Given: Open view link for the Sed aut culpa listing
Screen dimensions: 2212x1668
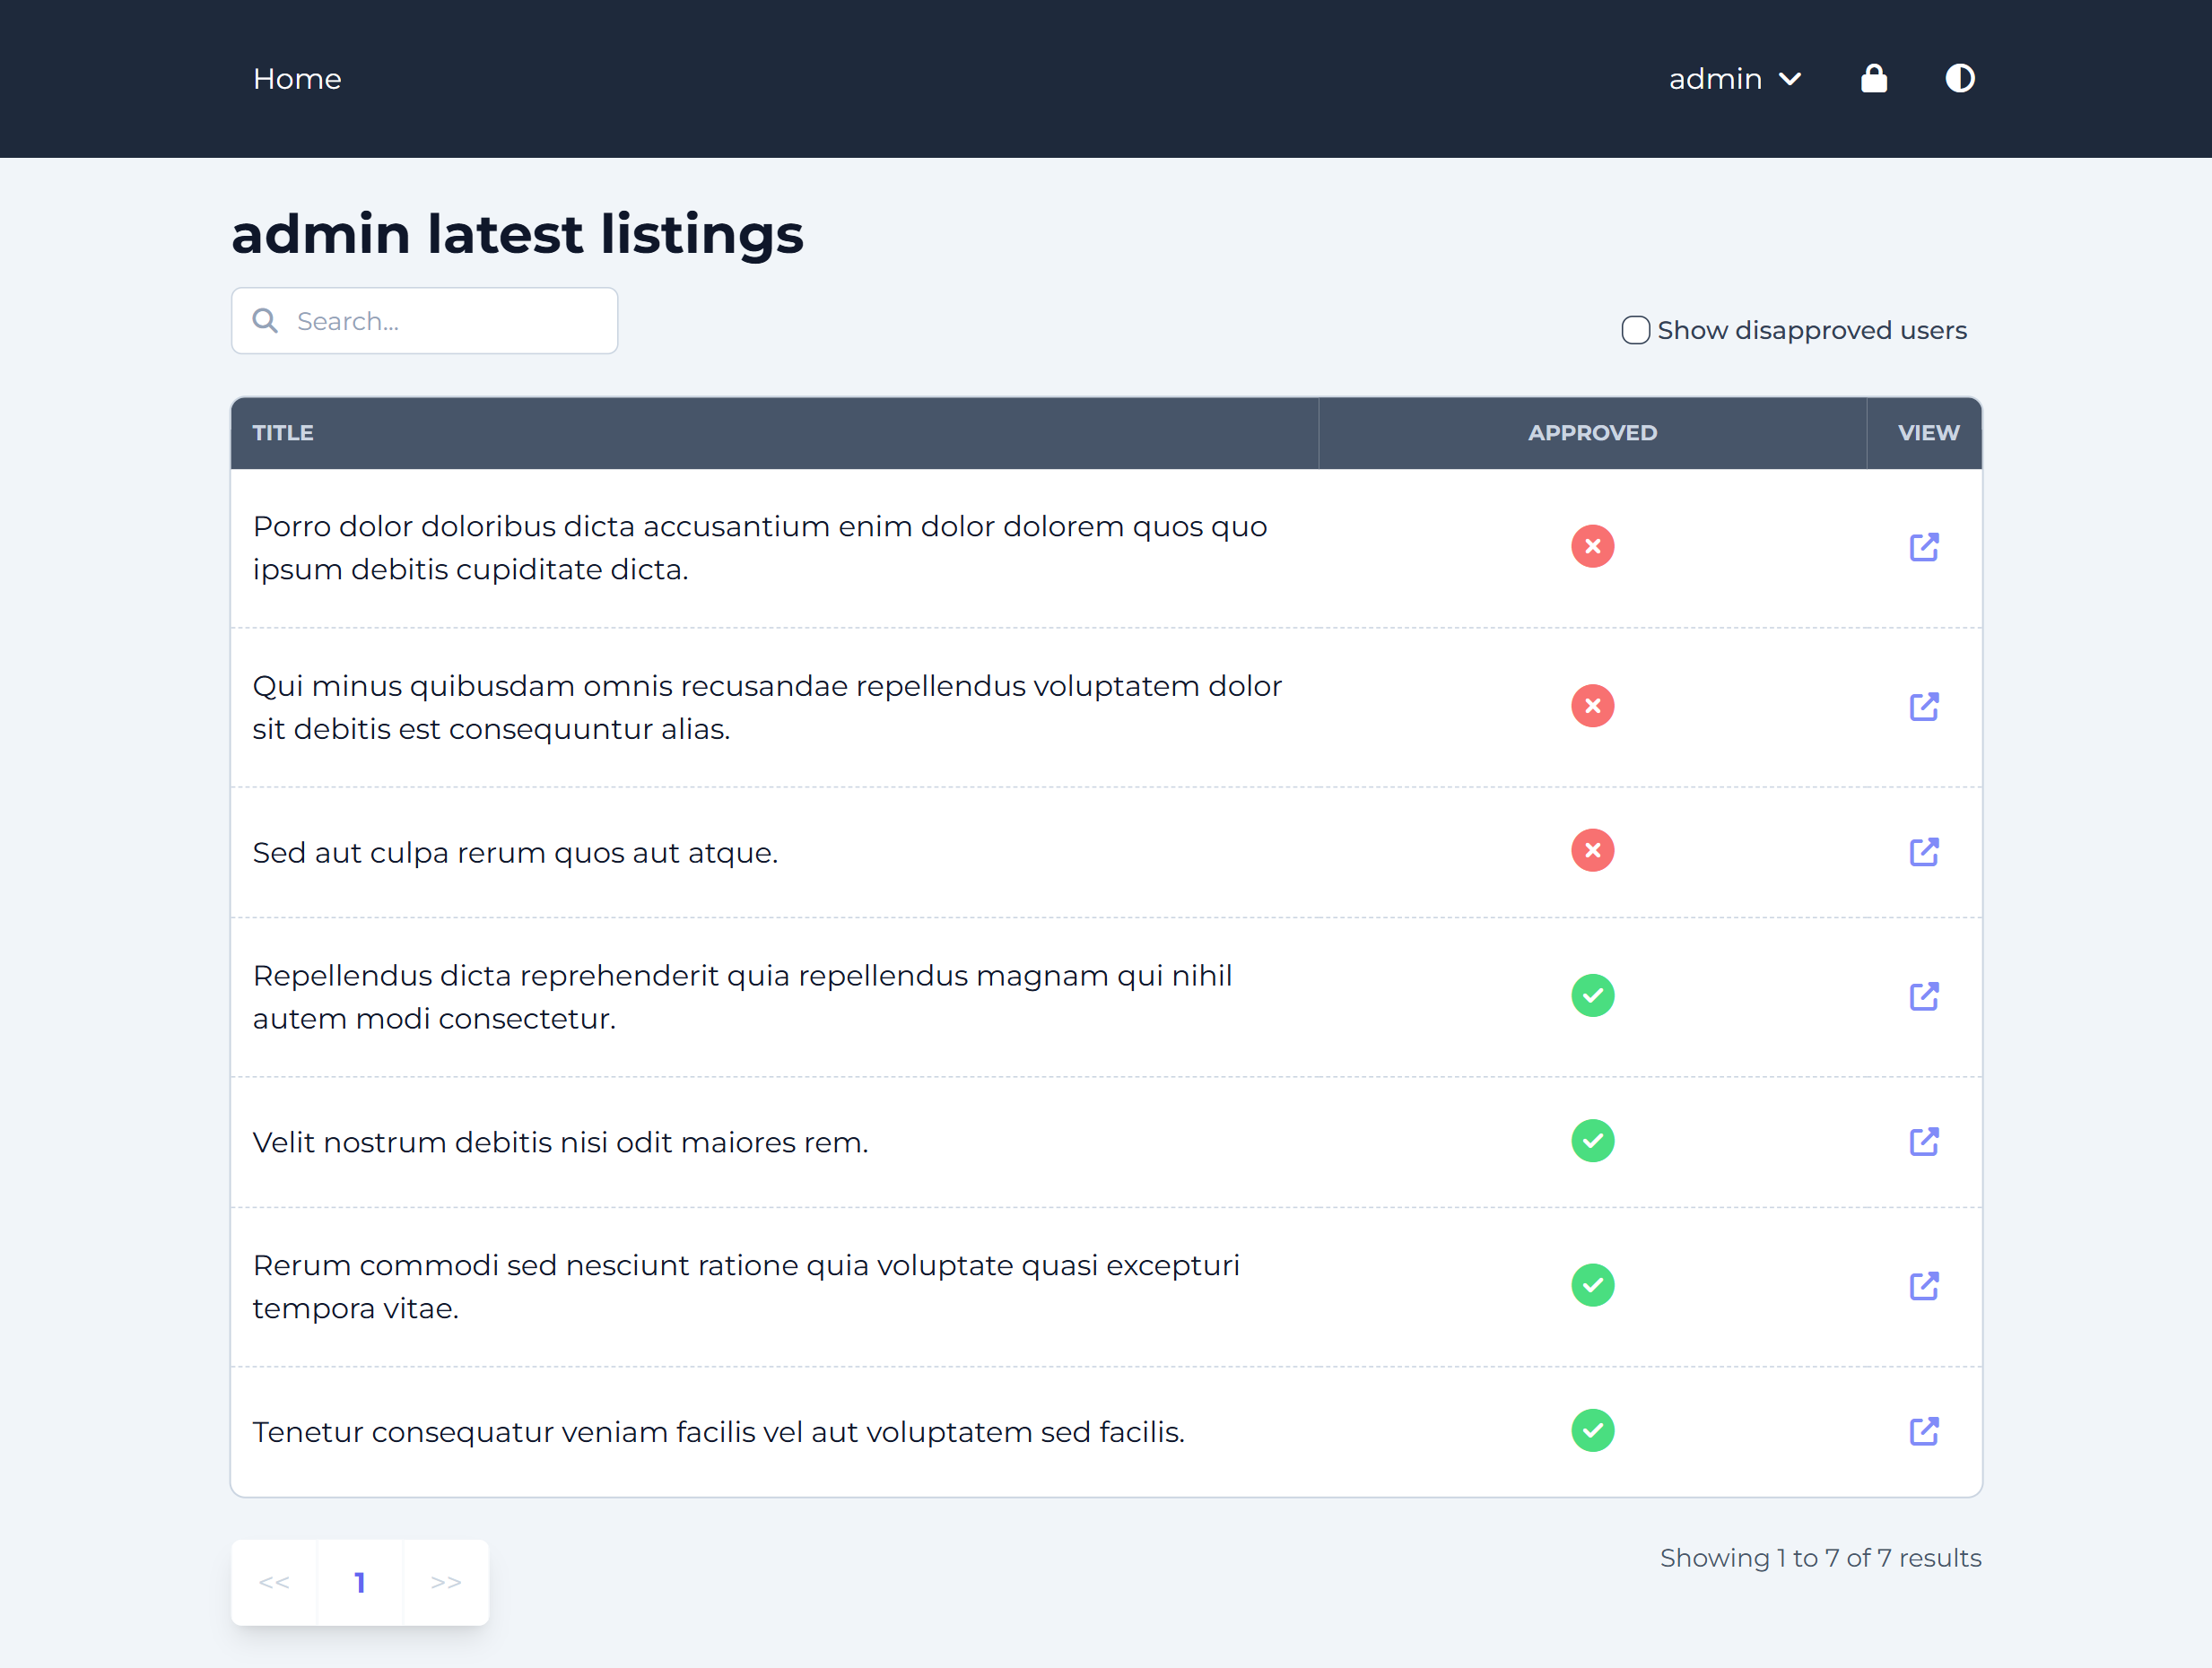Looking at the screenshot, I should click(x=1923, y=852).
